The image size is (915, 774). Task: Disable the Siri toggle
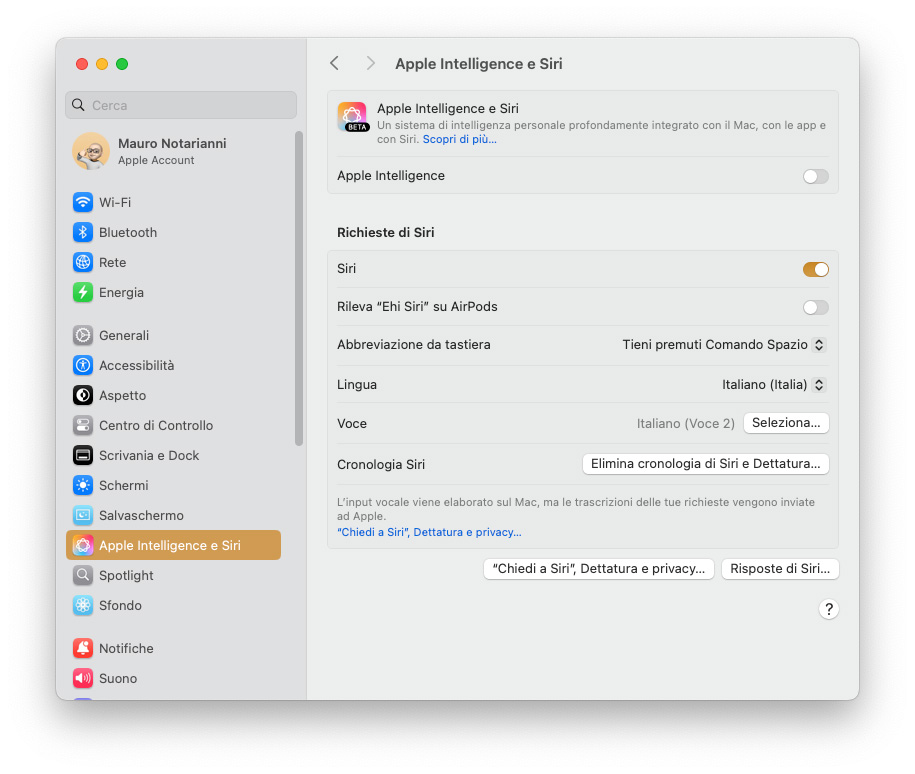(x=815, y=269)
